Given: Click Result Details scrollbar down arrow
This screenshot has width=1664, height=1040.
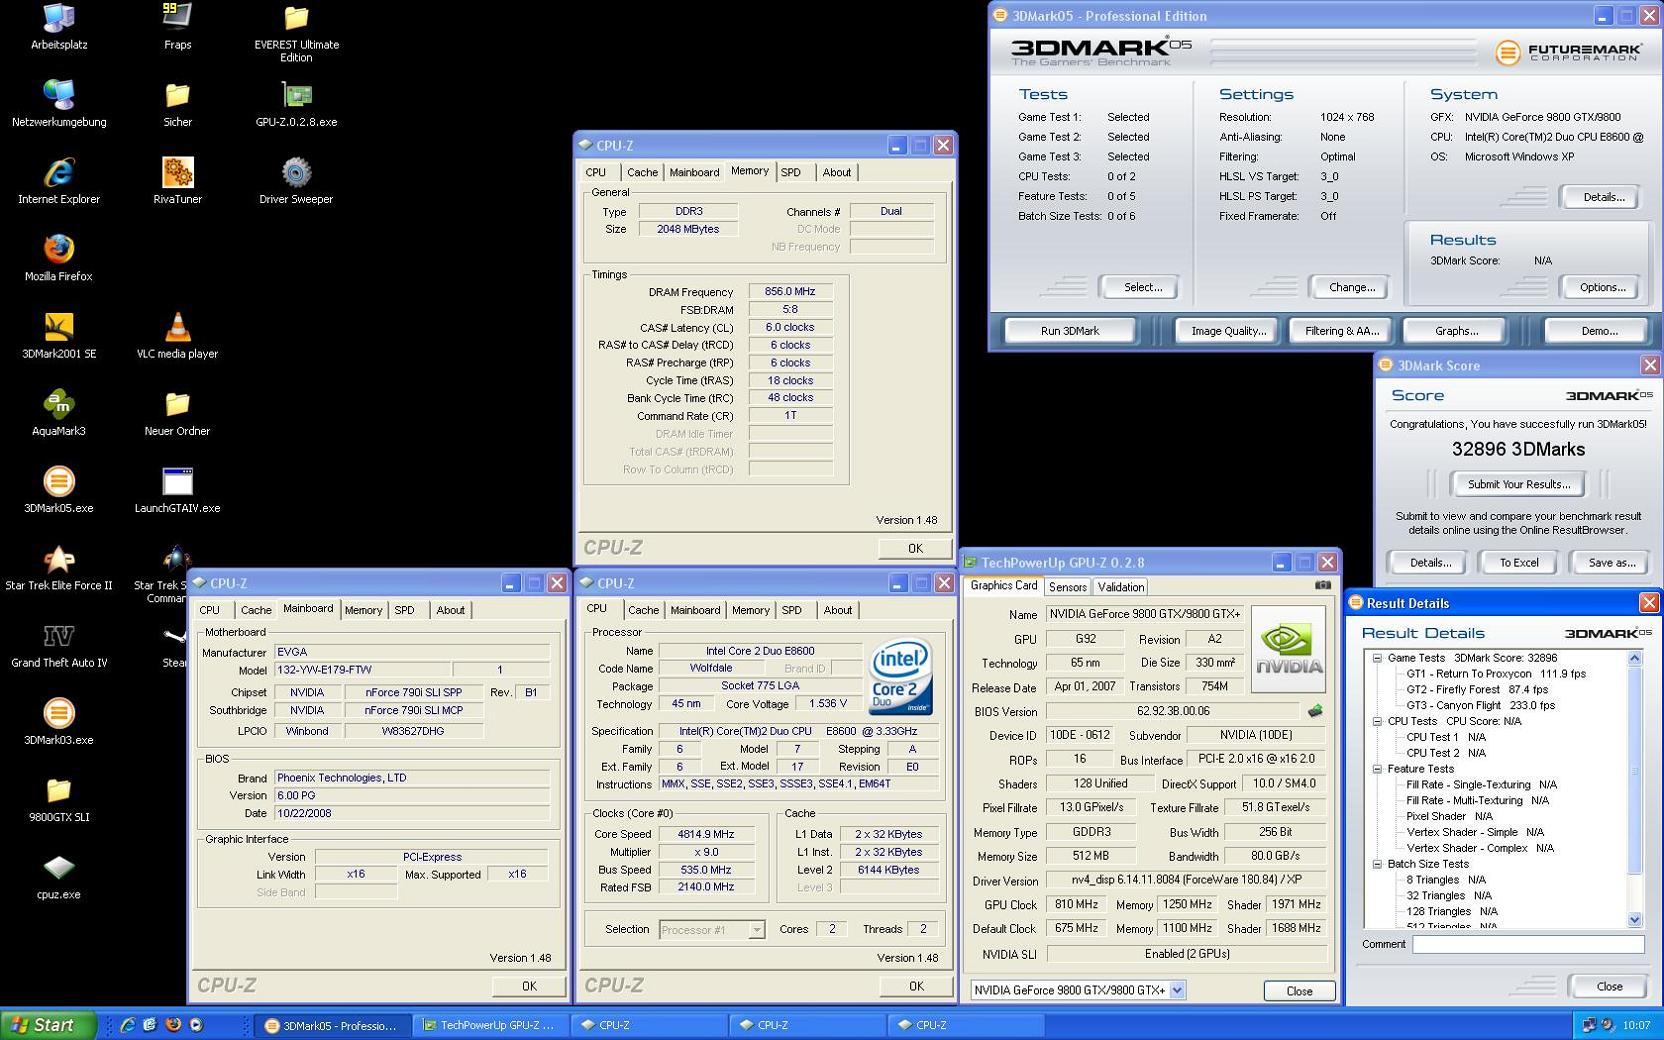Looking at the screenshot, I should tap(1635, 919).
